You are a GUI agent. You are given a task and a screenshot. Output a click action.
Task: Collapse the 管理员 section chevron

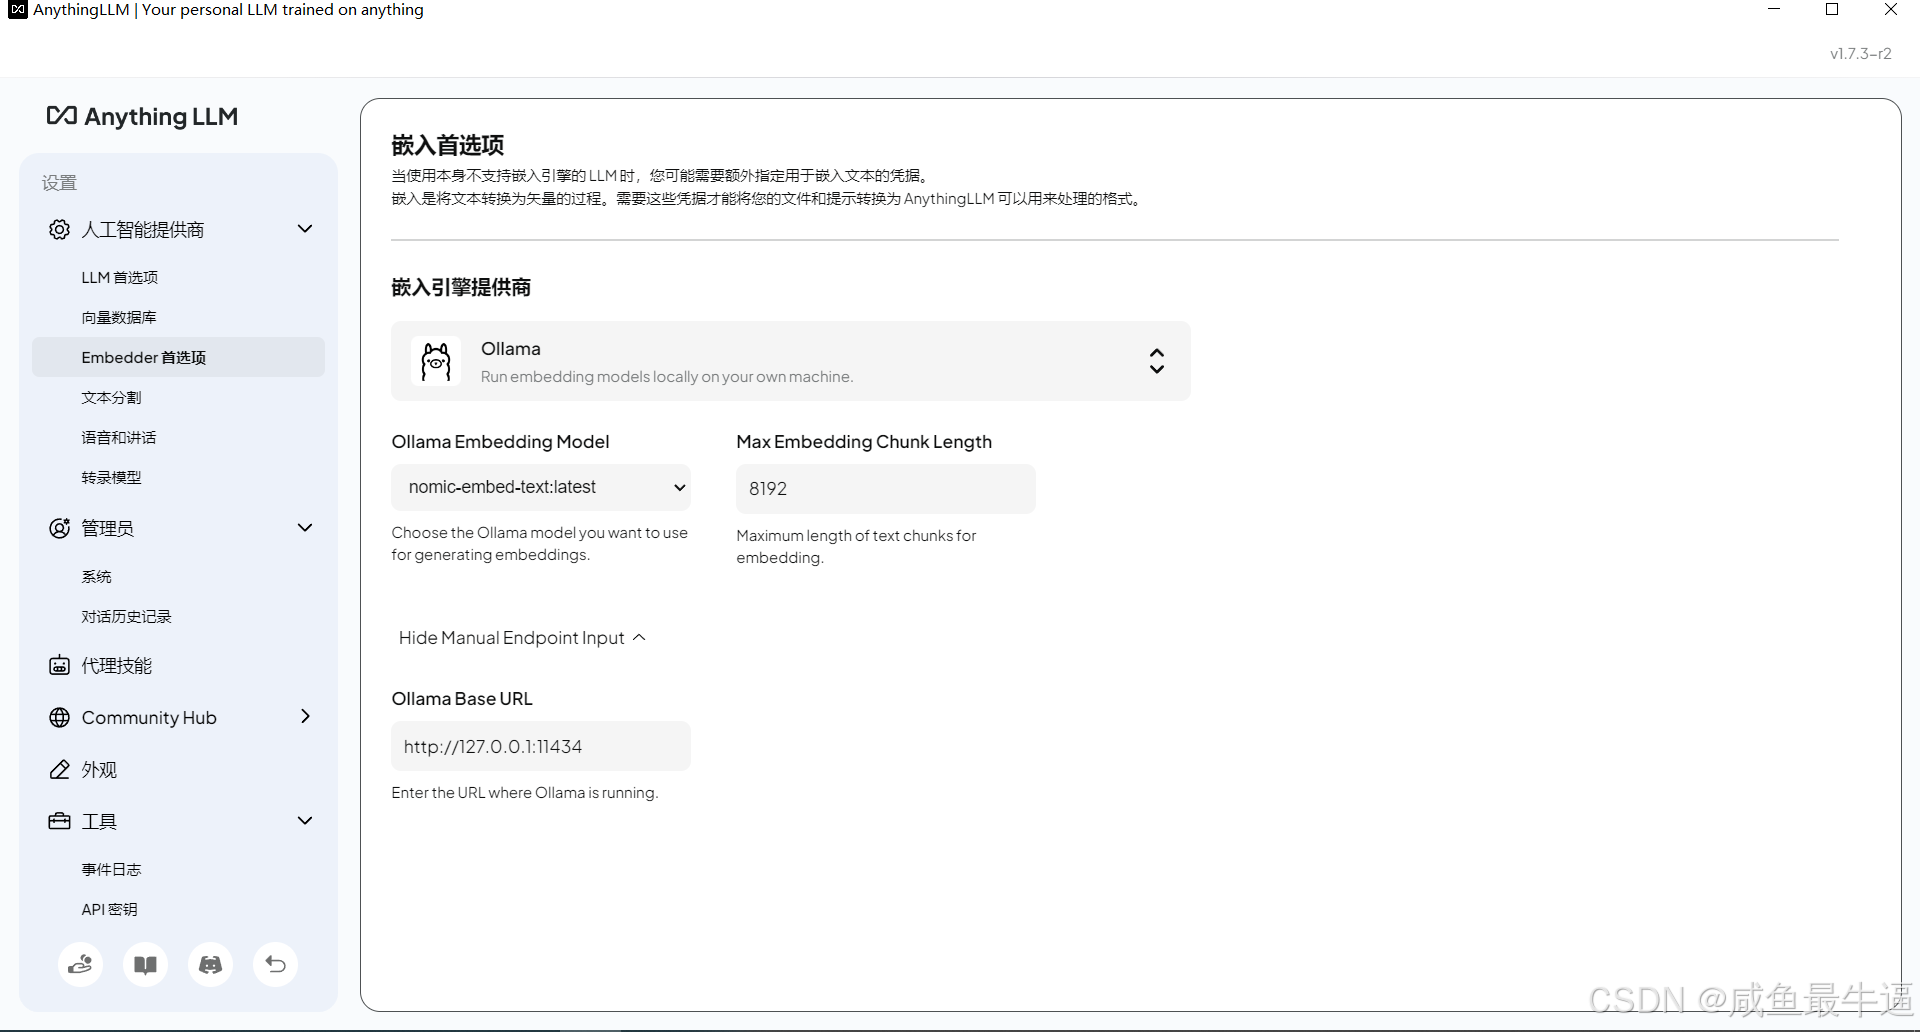(305, 528)
